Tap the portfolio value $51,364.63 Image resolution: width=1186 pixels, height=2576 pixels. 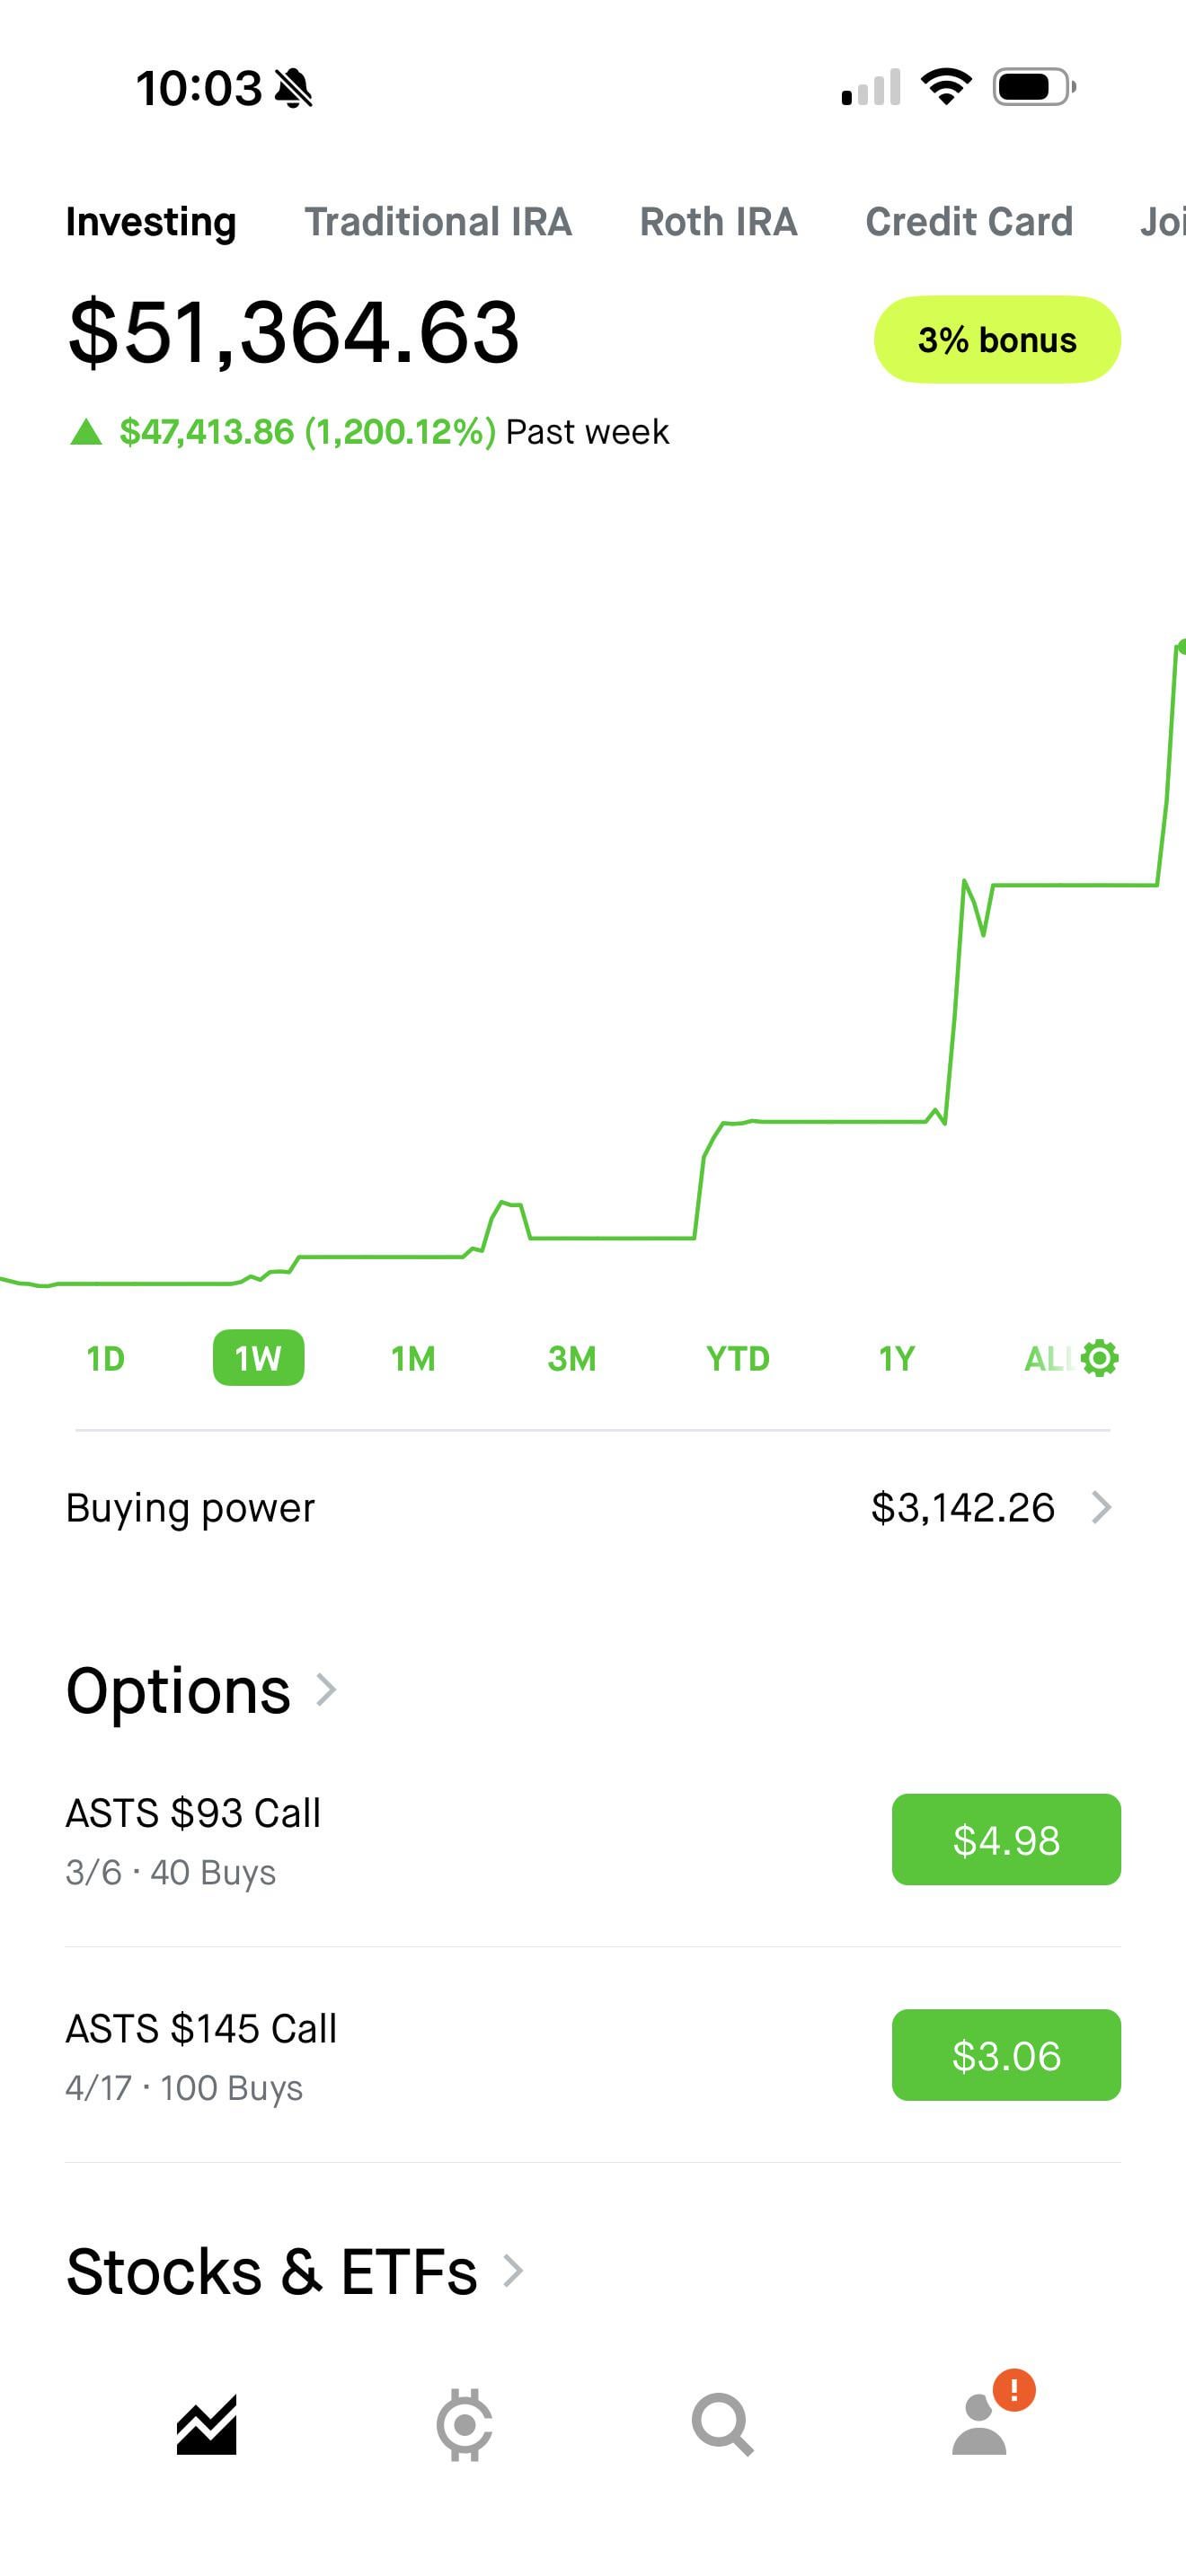click(x=293, y=332)
